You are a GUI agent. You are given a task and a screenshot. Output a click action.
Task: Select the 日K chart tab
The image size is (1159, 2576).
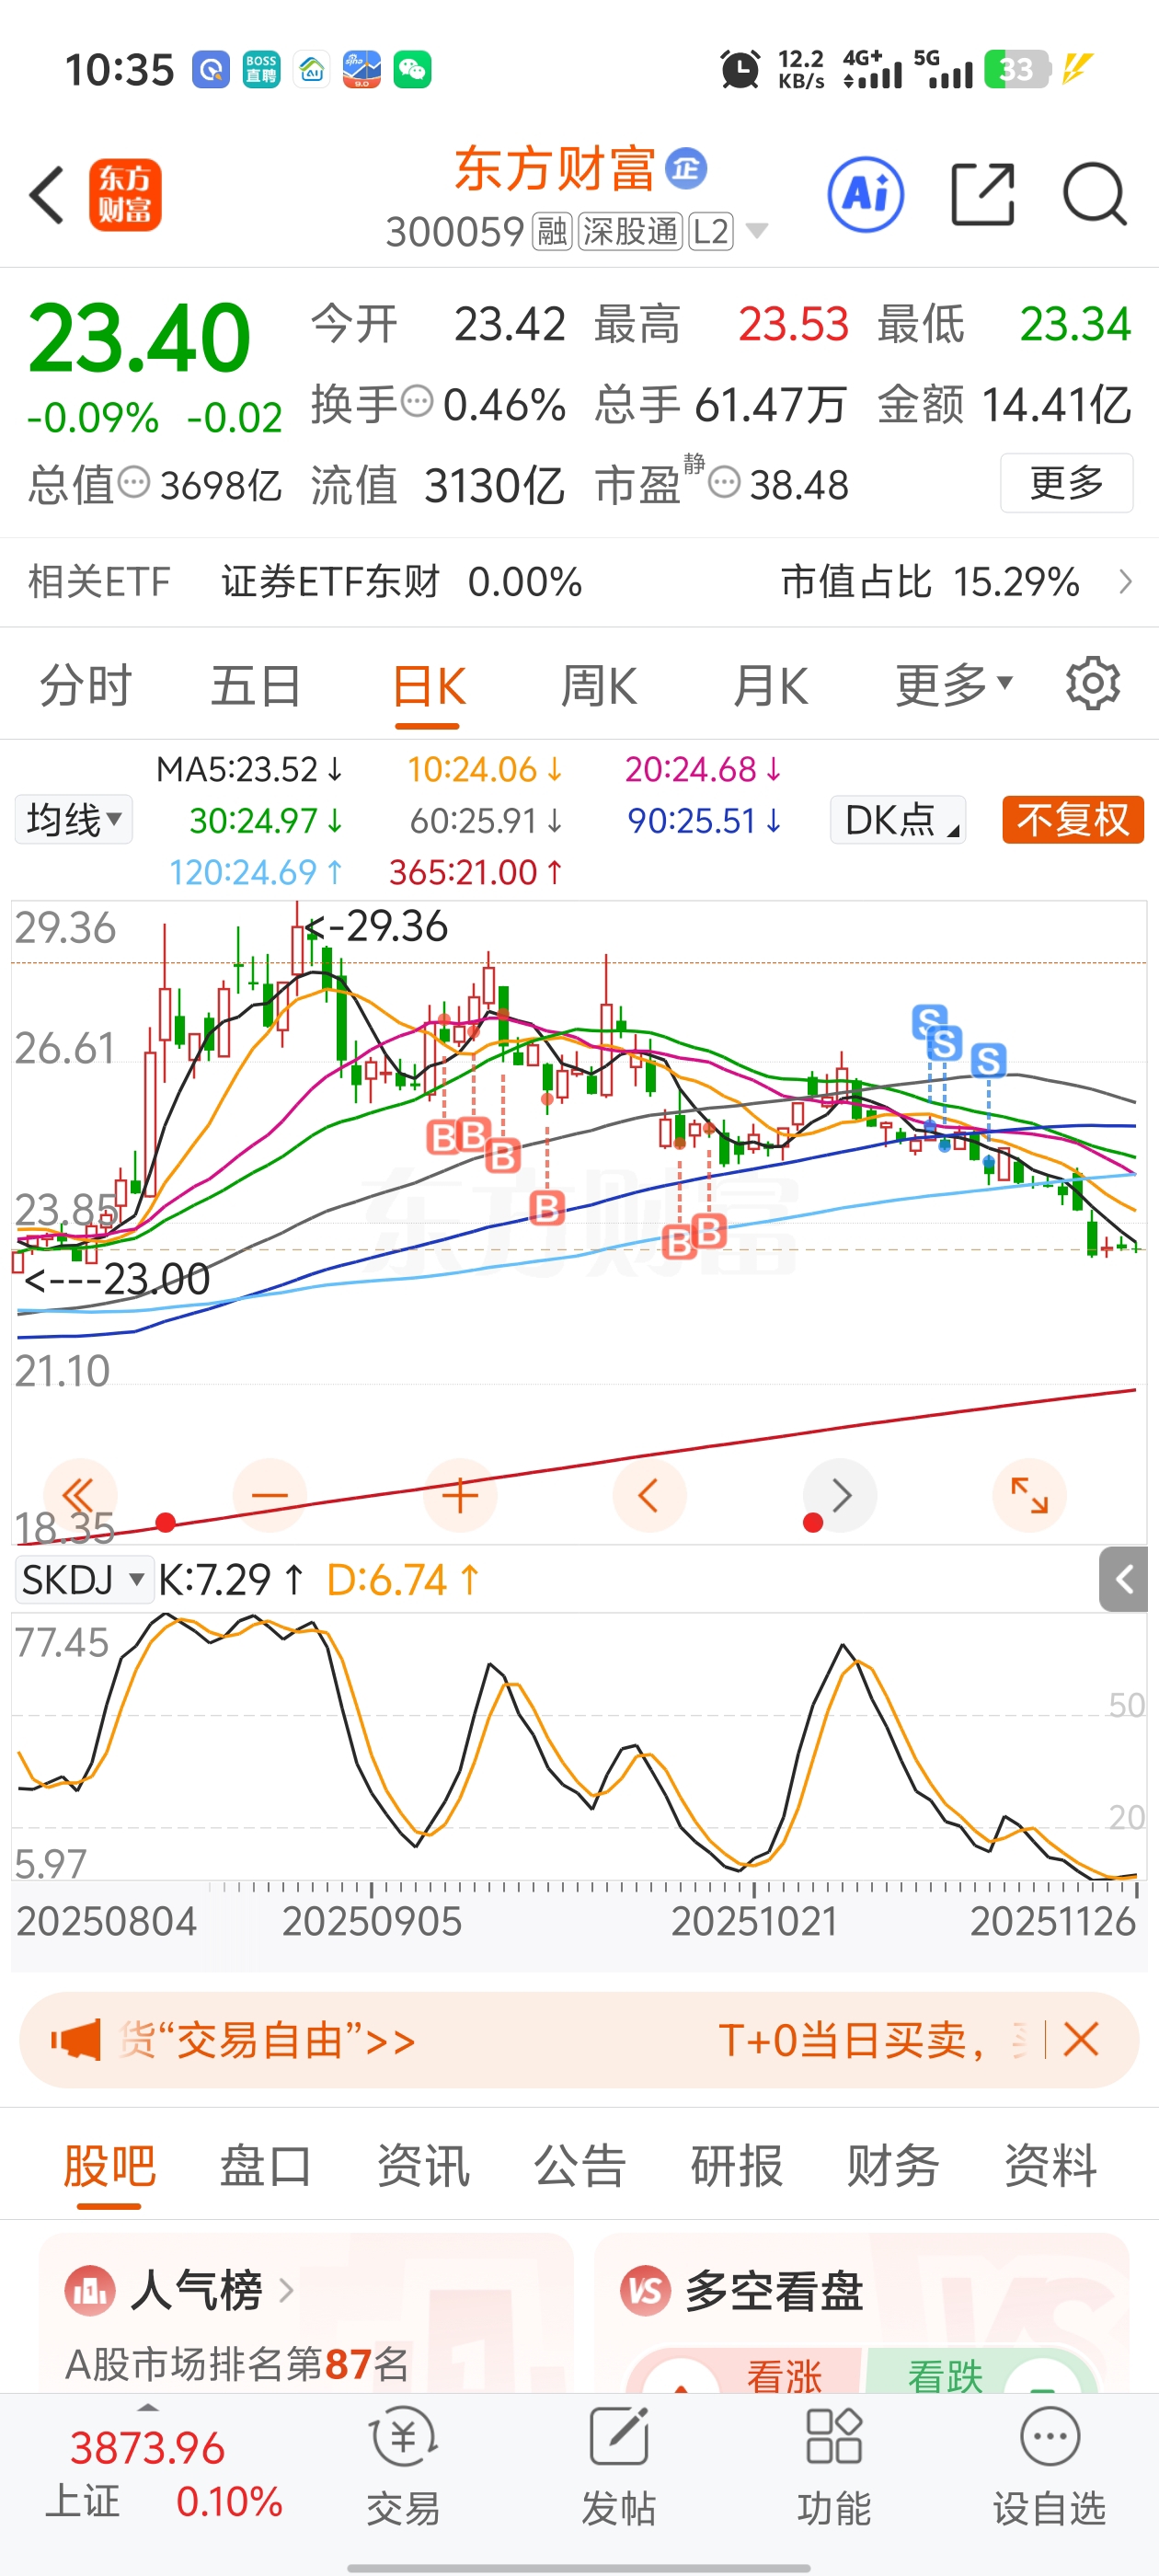428,686
